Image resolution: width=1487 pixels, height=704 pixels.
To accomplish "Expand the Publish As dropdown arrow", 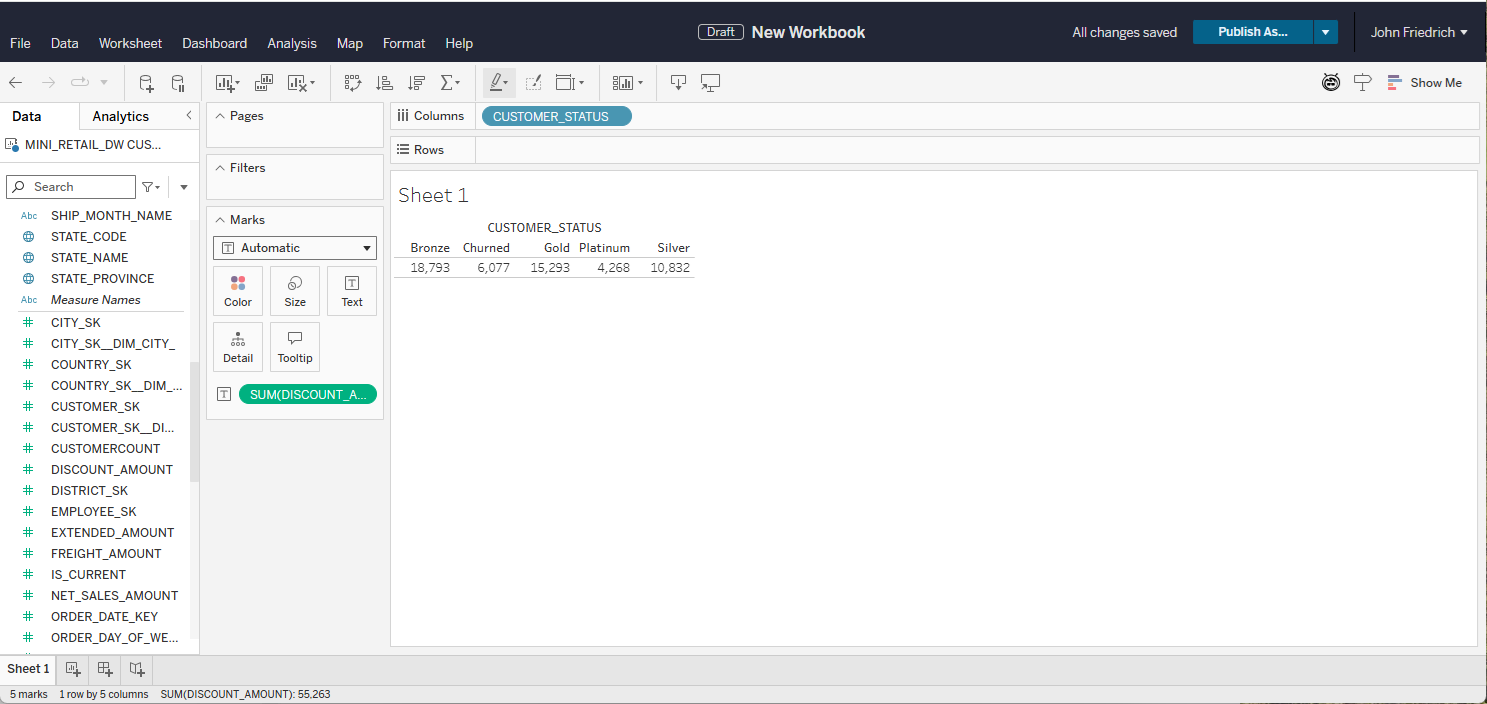I will click(1325, 32).
